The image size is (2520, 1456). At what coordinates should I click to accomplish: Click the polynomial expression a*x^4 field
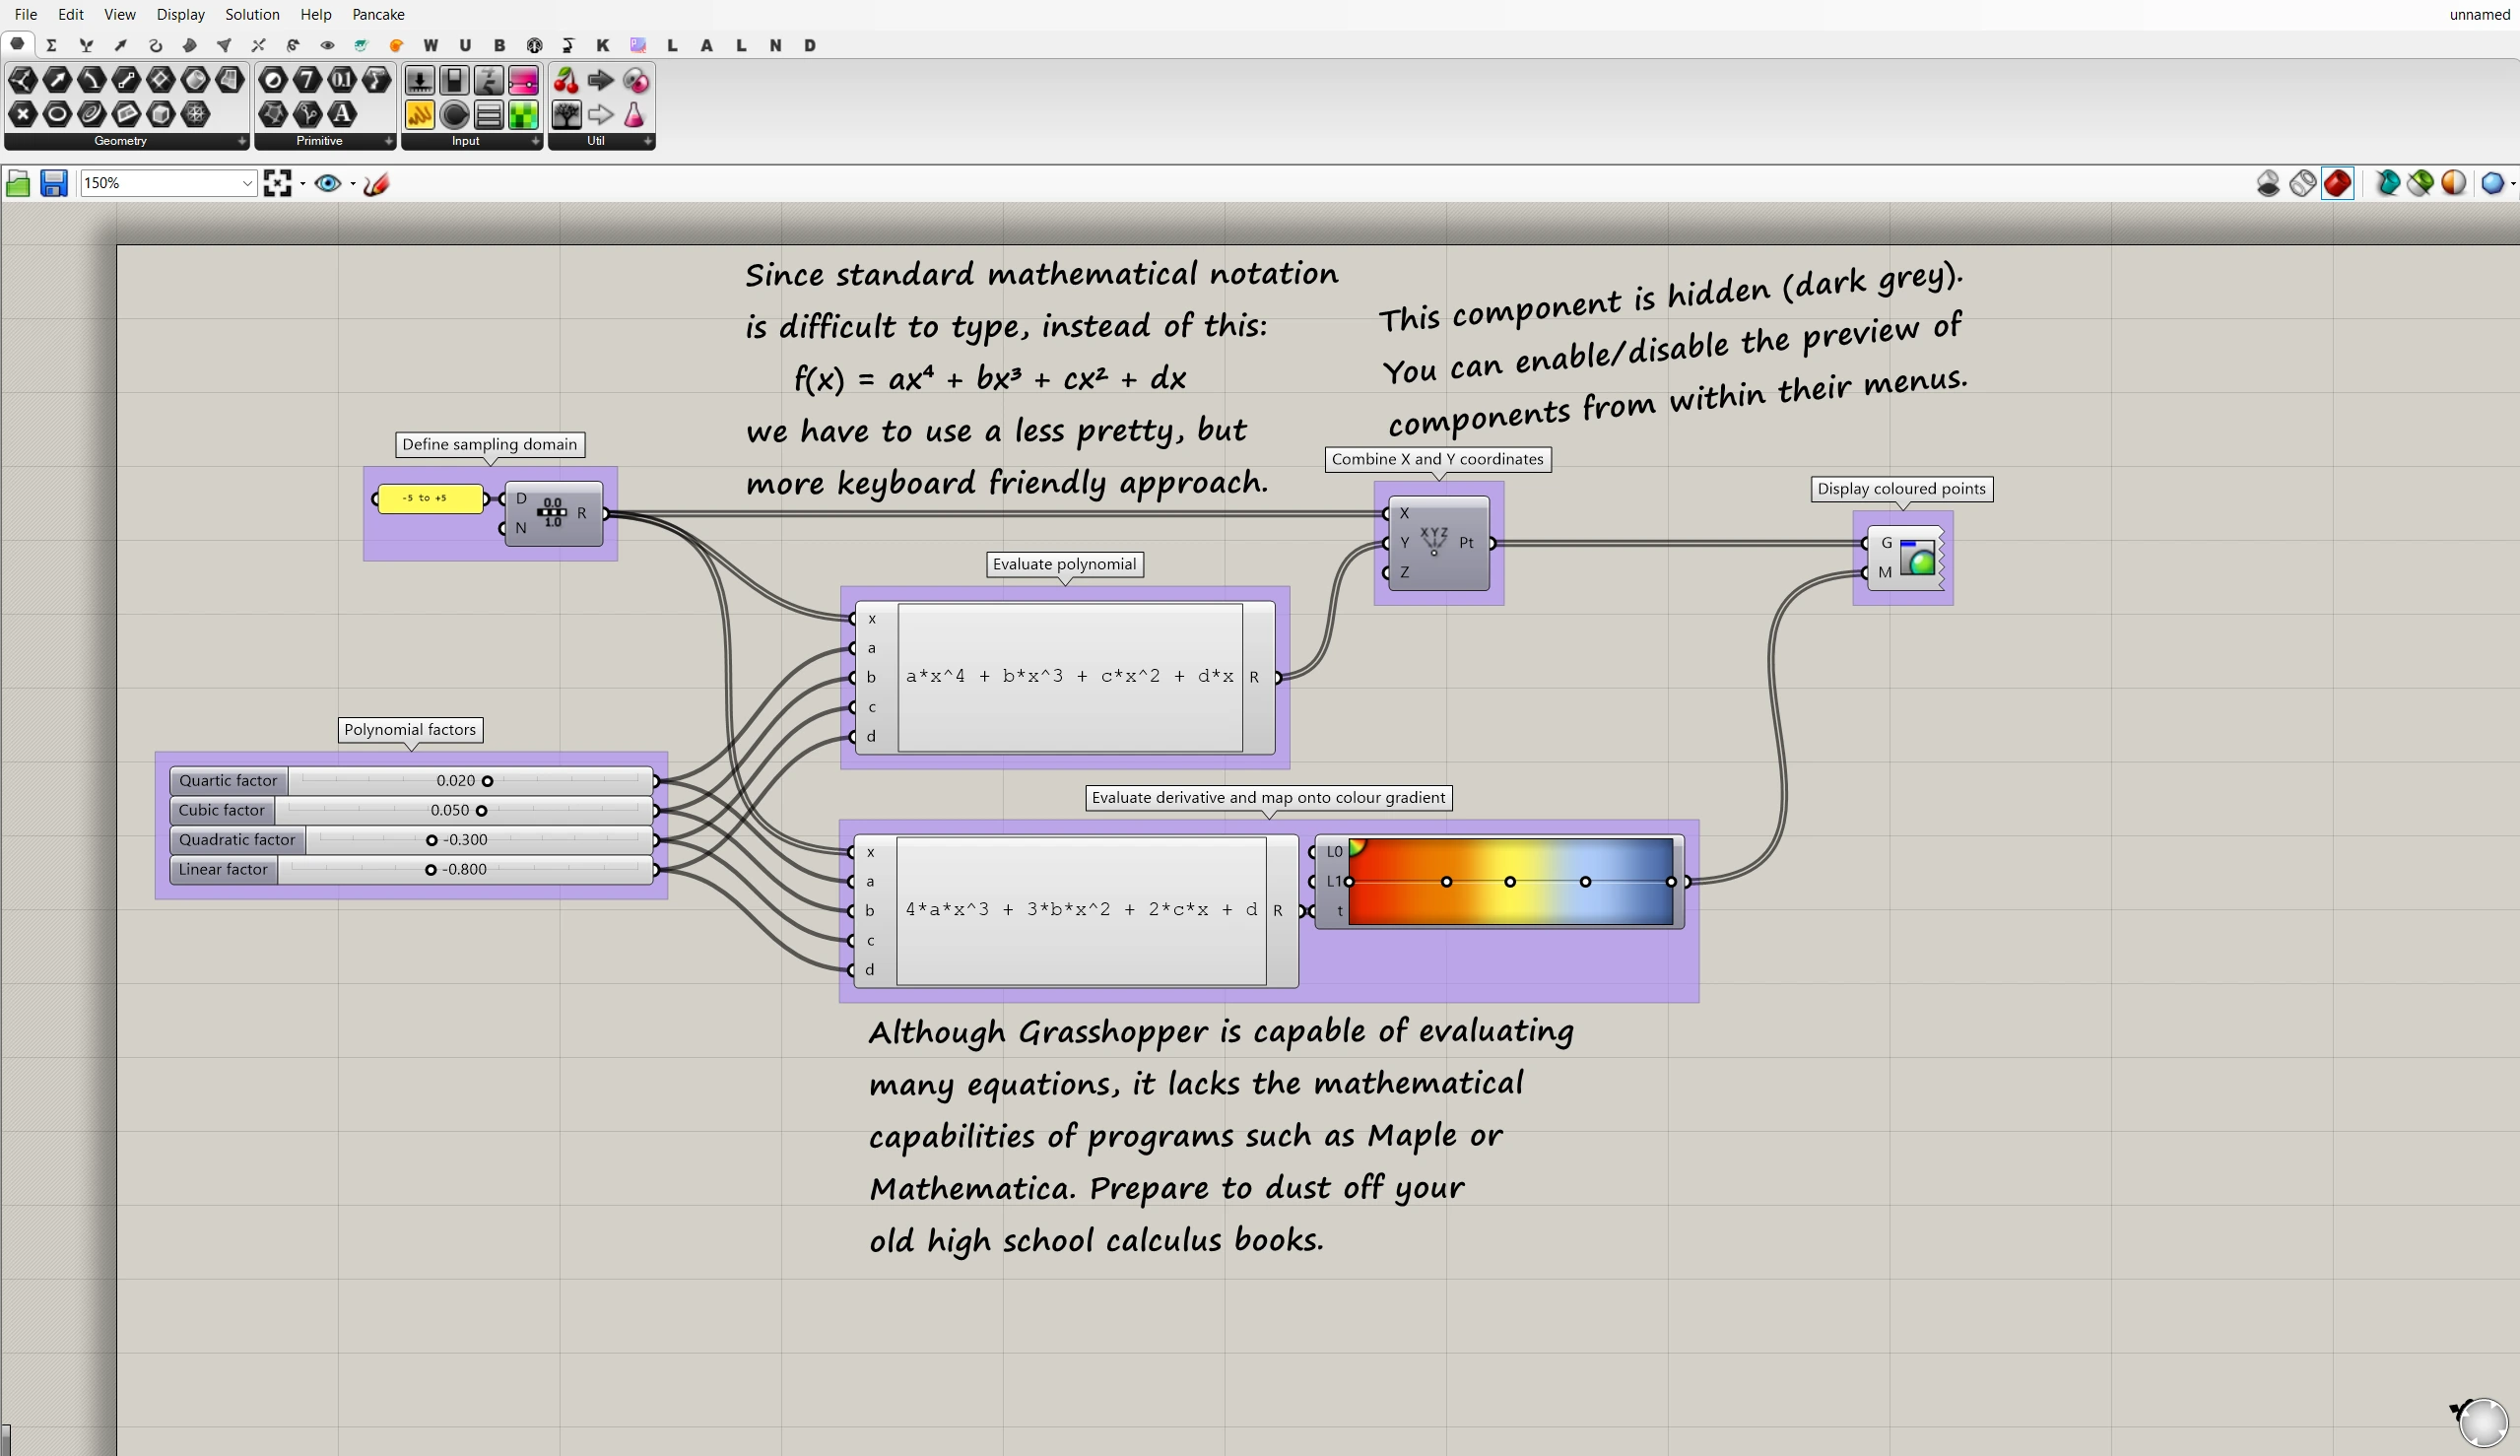coord(1069,677)
